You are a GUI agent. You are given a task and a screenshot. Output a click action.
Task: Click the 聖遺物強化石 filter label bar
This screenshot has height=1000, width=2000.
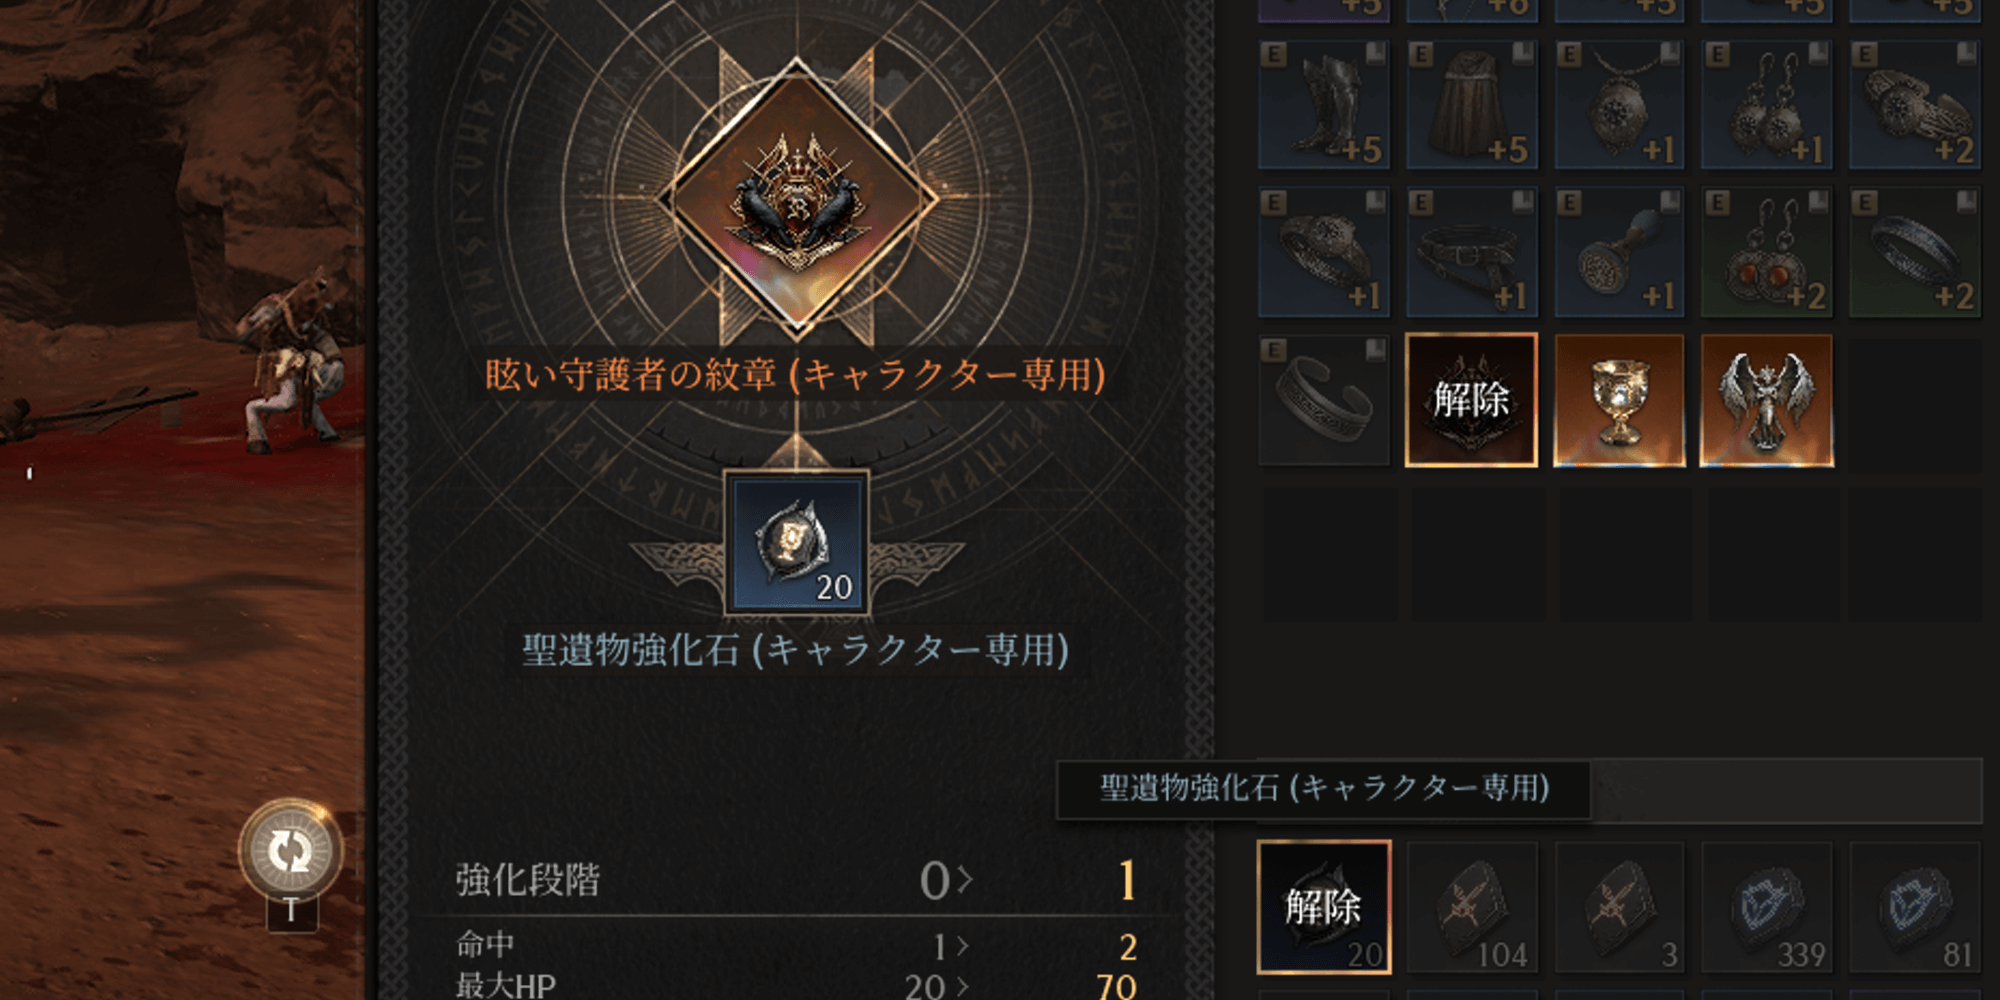click(1324, 790)
